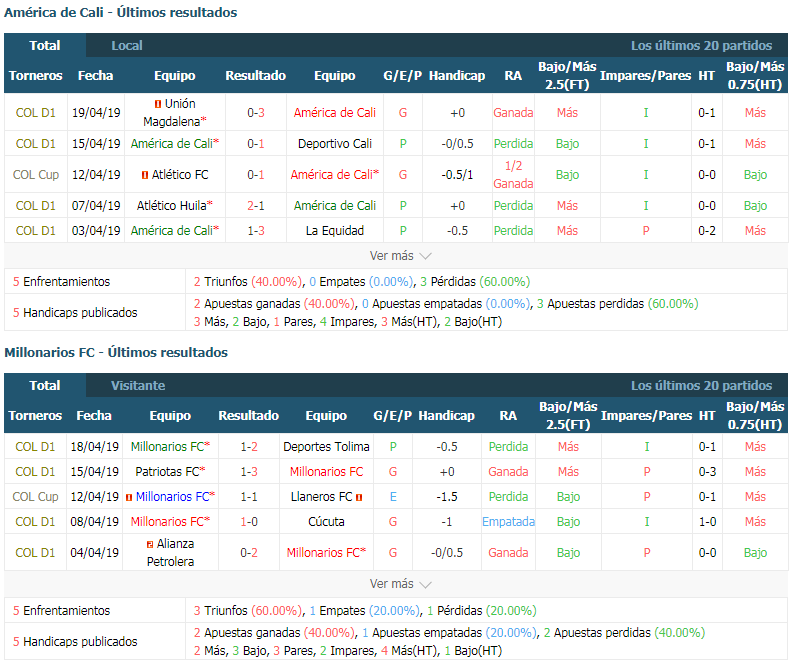Click '3 Triunfos (60.00%)' in Millonarios summary
Viewport: 791px width, 660px height.
[248, 611]
